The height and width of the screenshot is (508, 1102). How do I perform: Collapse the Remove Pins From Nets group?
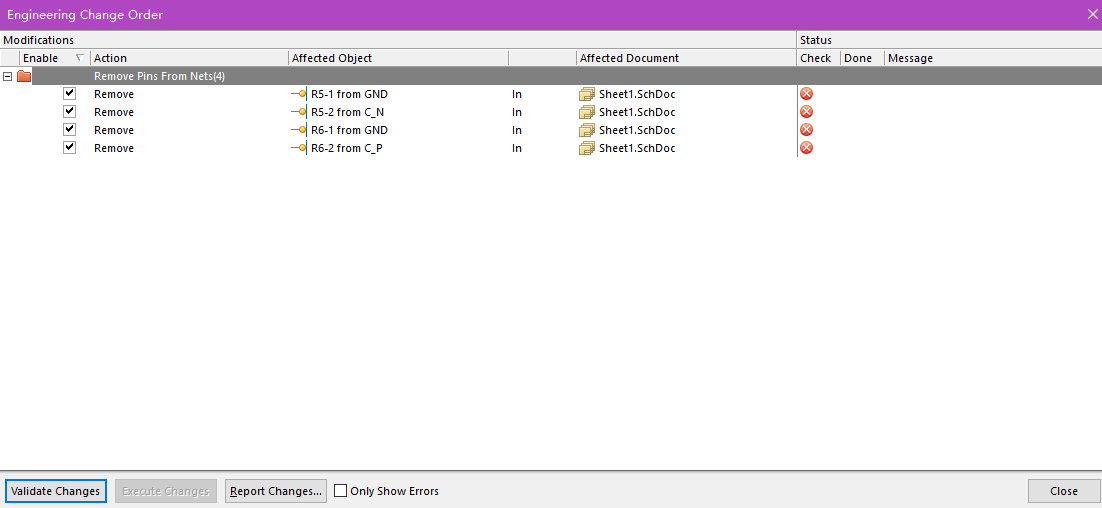point(7,76)
